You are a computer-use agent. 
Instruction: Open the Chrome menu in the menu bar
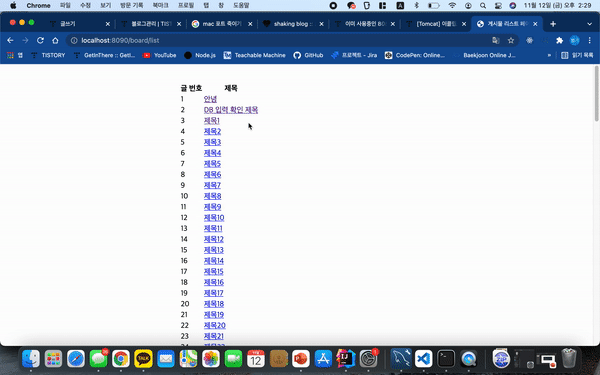pos(38,5)
